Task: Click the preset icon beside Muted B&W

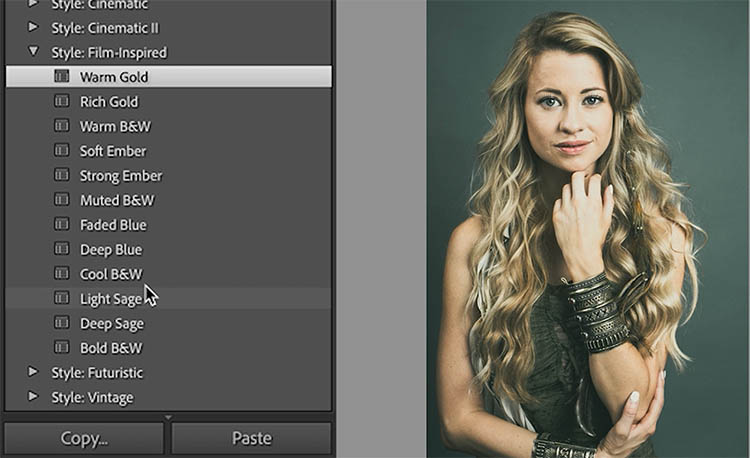Action: [x=61, y=199]
